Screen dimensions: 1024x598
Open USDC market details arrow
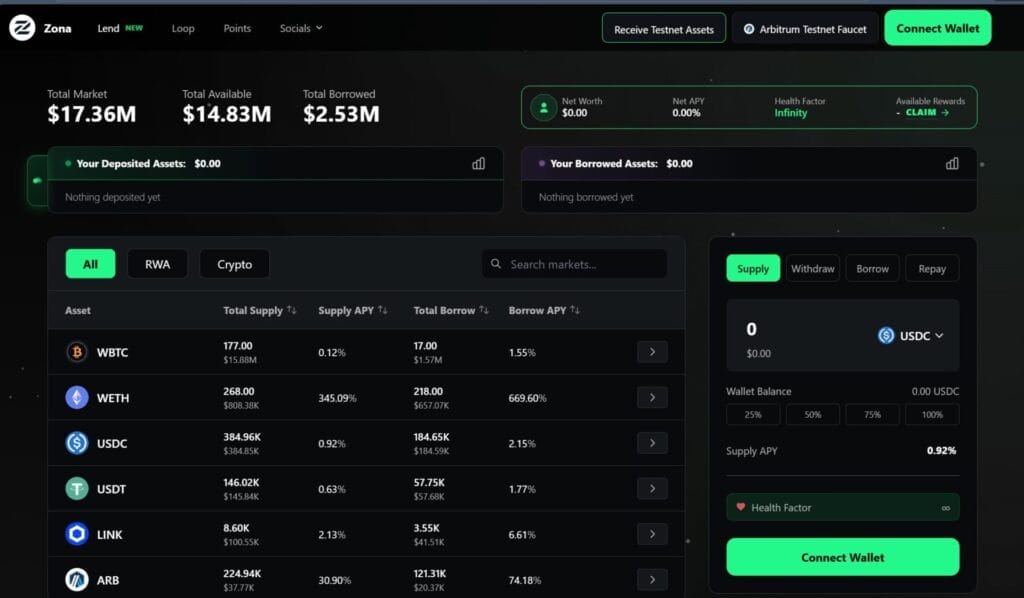652,443
